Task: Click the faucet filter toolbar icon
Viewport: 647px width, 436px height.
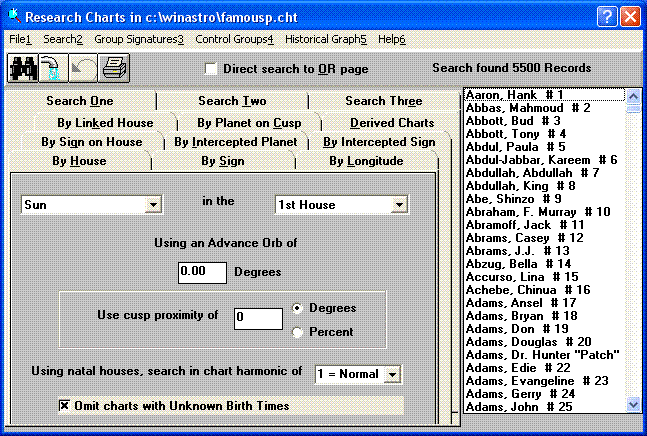Action: tap(53, 68)
